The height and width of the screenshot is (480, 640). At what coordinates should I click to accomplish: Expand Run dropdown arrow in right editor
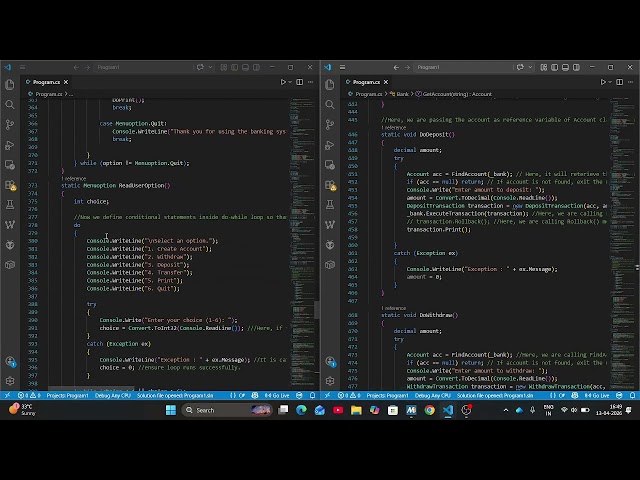[x=610, y=82]
